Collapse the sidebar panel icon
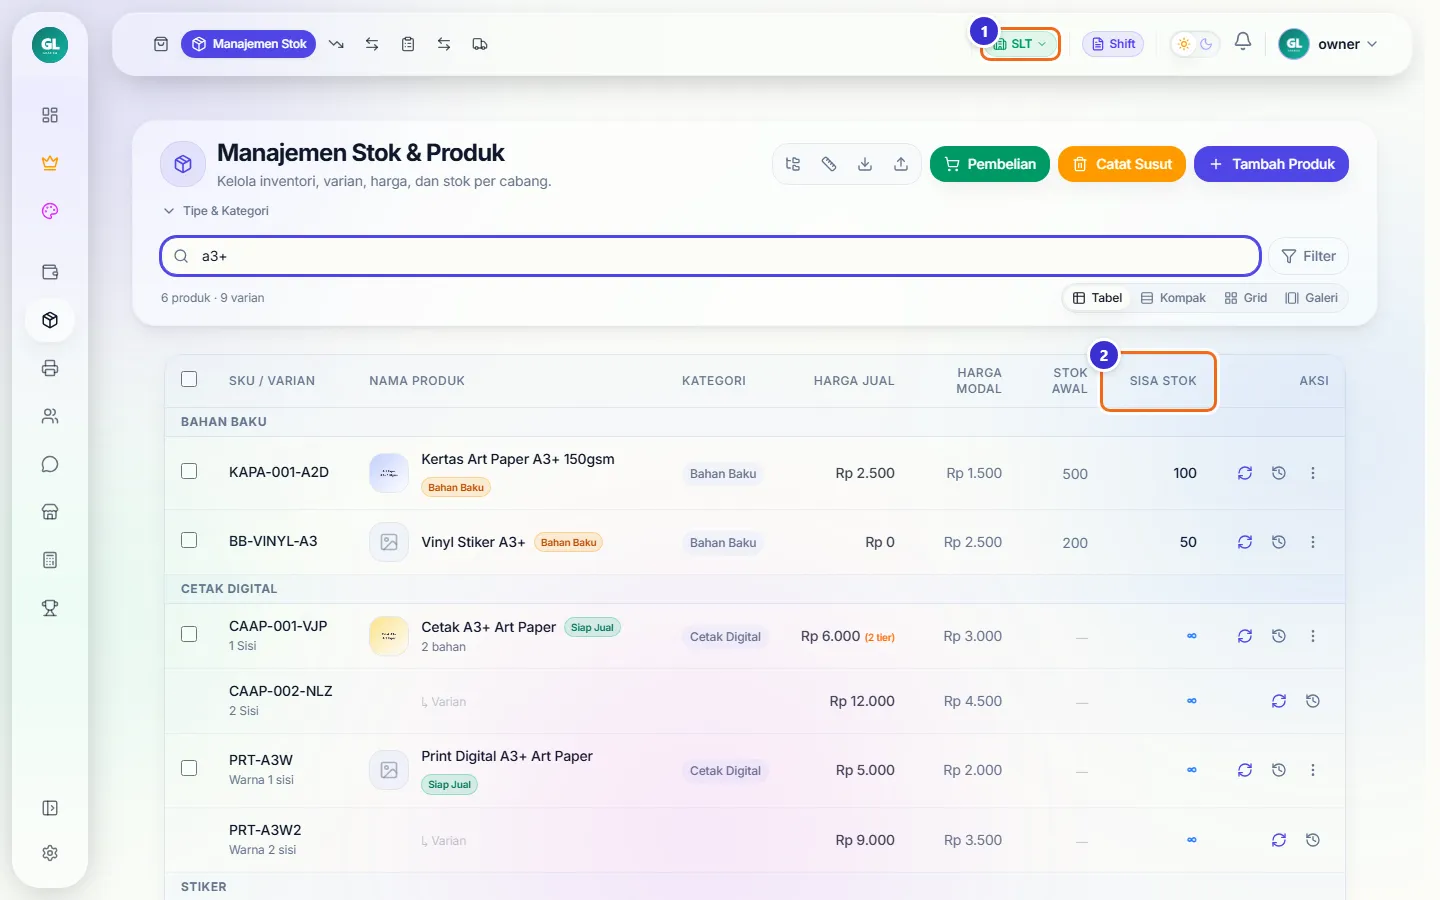This screenshot has width=1440, height=900. pos(50,808)
